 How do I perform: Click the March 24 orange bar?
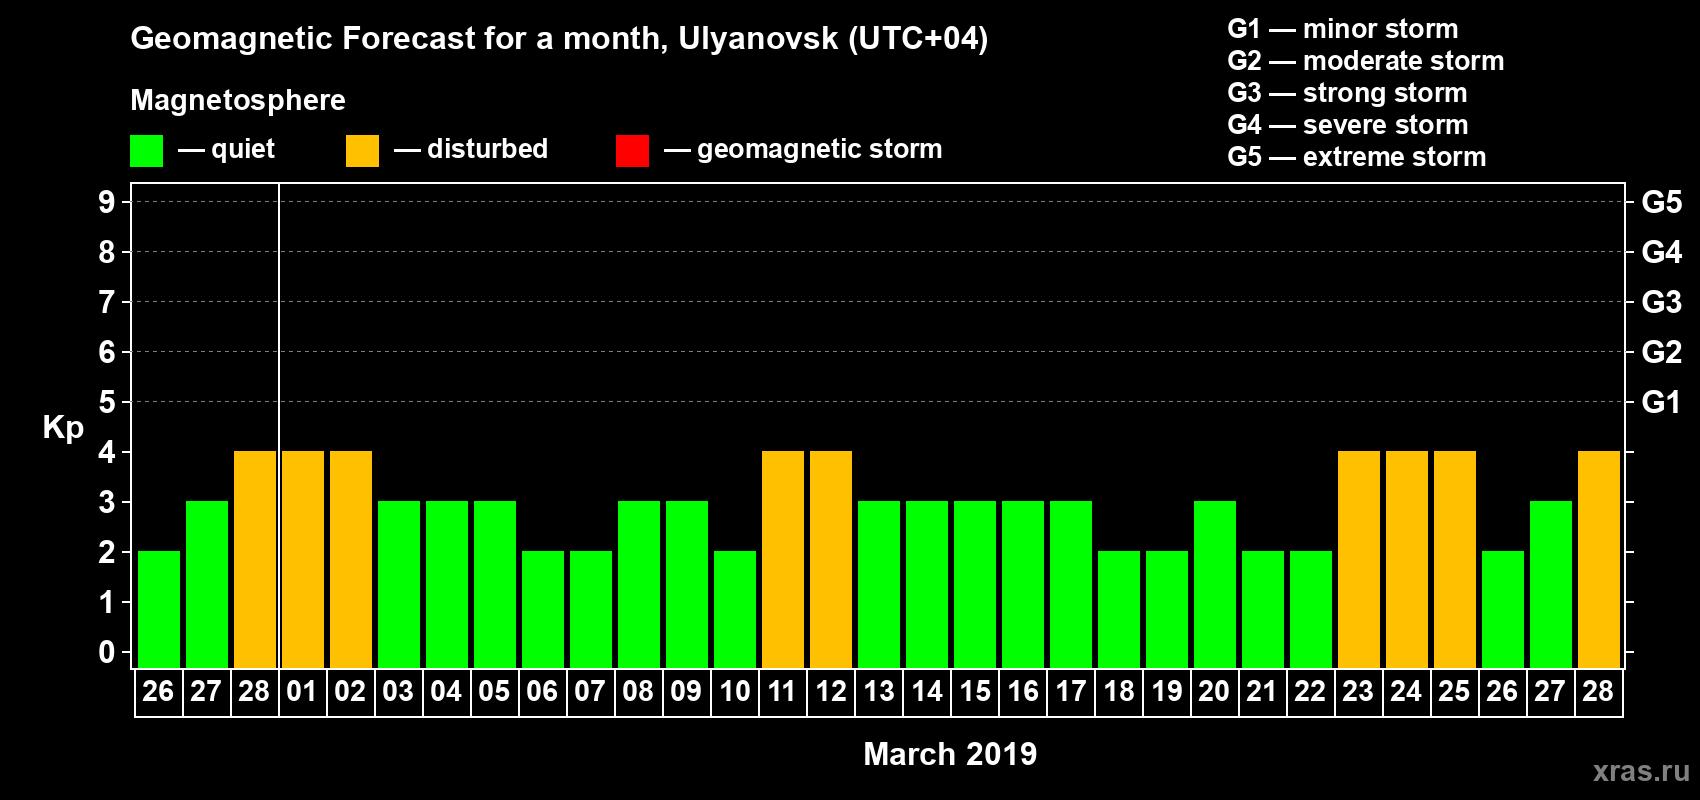click(x=1407, y=559)
